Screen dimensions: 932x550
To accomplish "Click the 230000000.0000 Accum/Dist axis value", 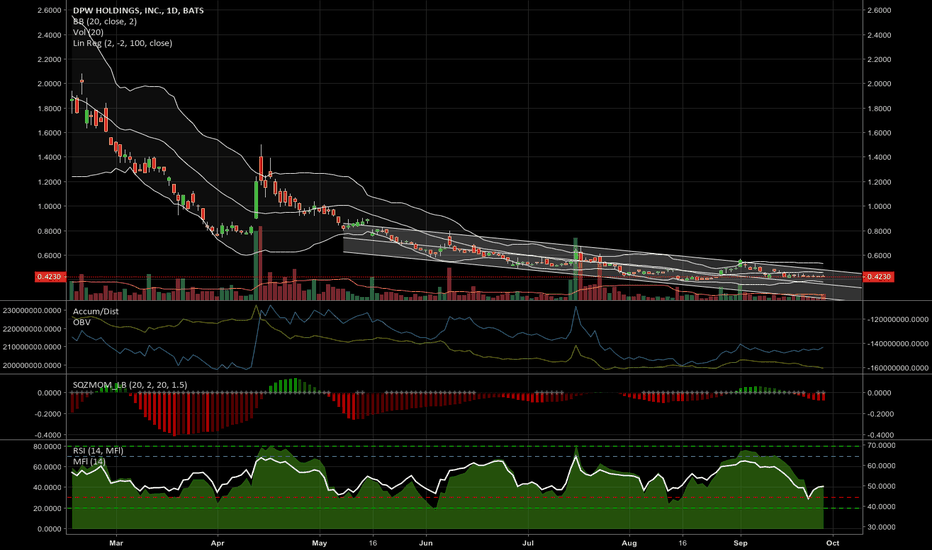I will tap(32, 310).
